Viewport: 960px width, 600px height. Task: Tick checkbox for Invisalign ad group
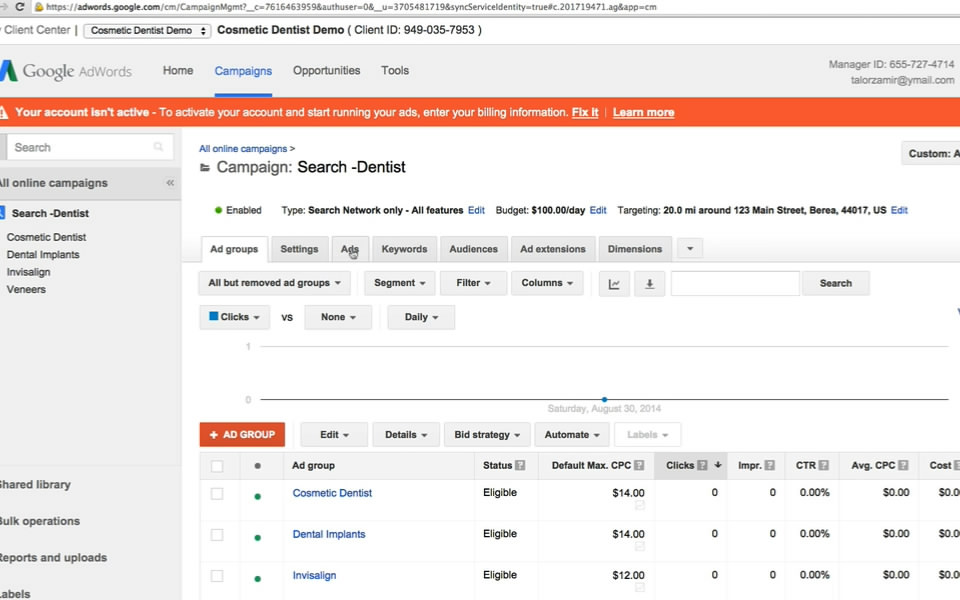point(217,576)
